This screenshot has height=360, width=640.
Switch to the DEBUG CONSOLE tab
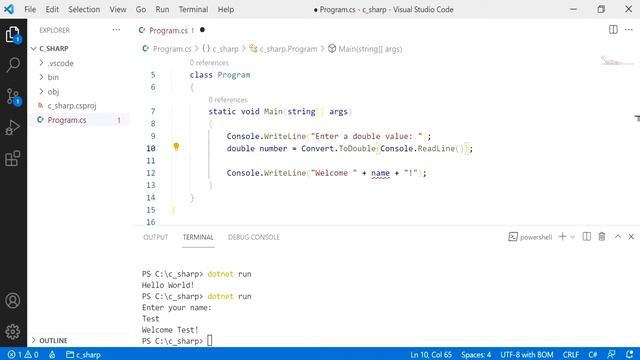coord(253,237)
